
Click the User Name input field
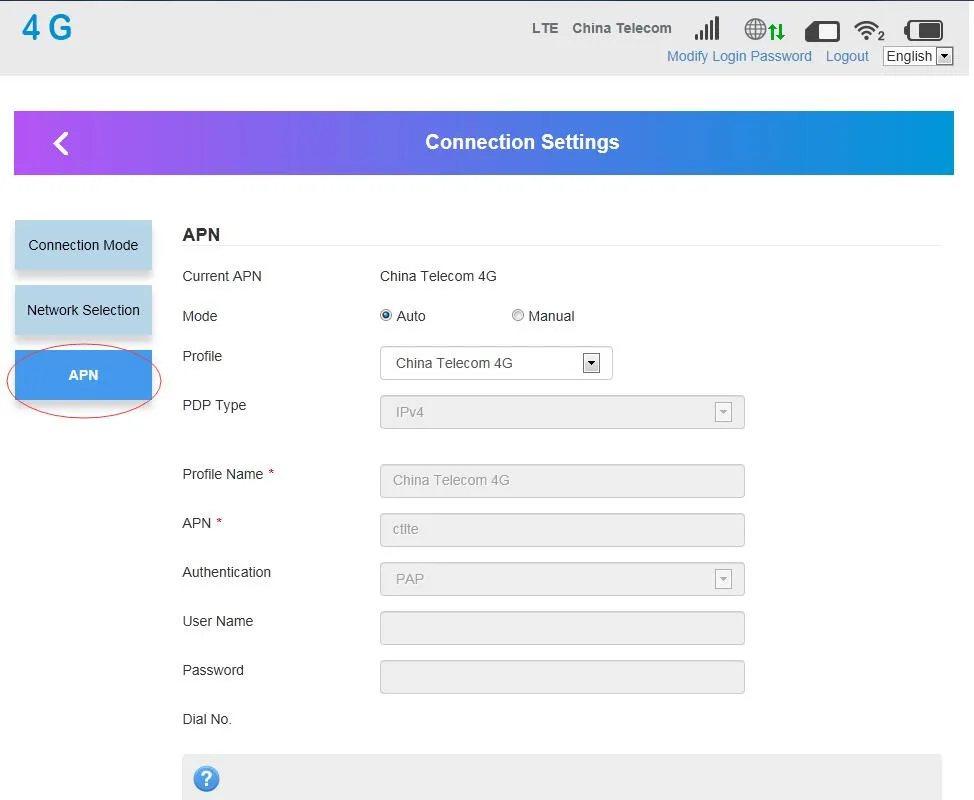point(562,628)
